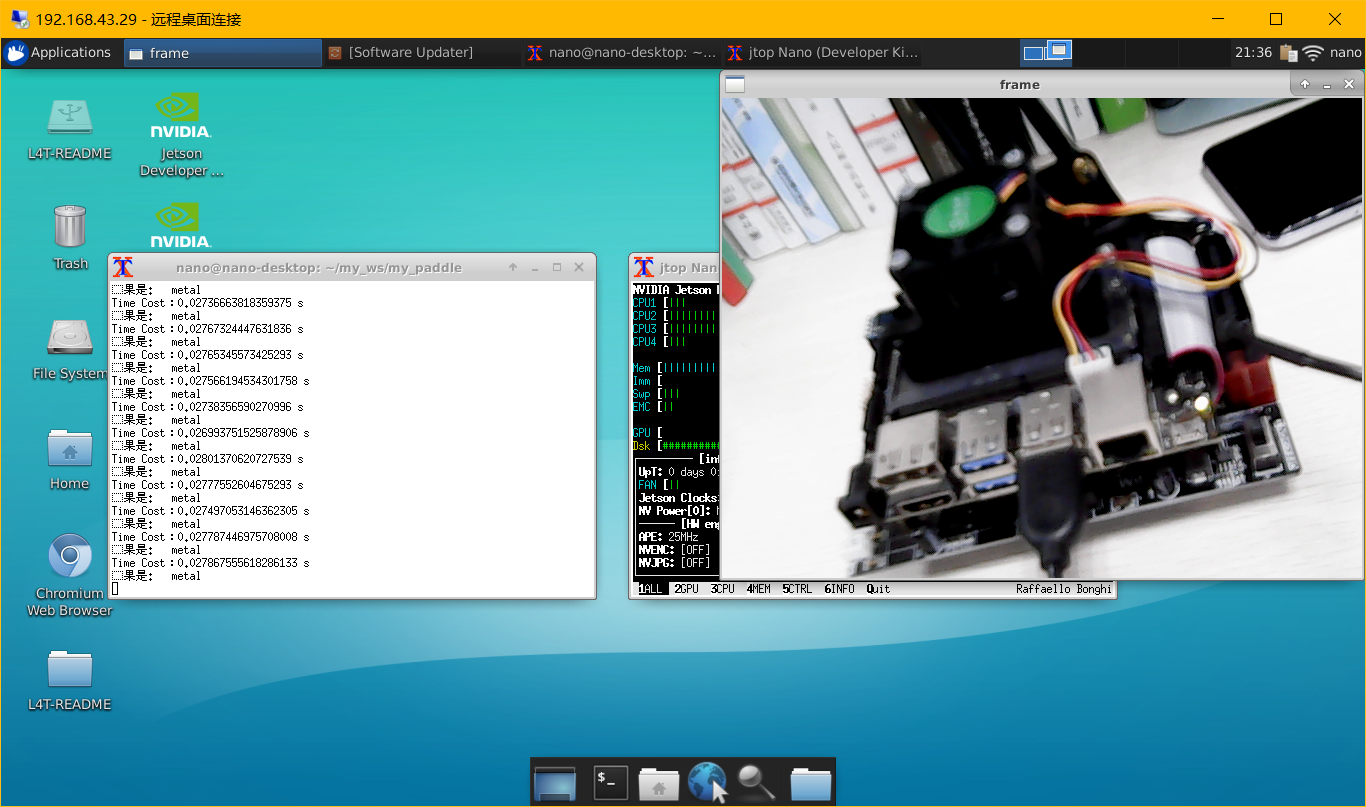Click the Wi-Fi icon in the system tray

coord(1311,52)
